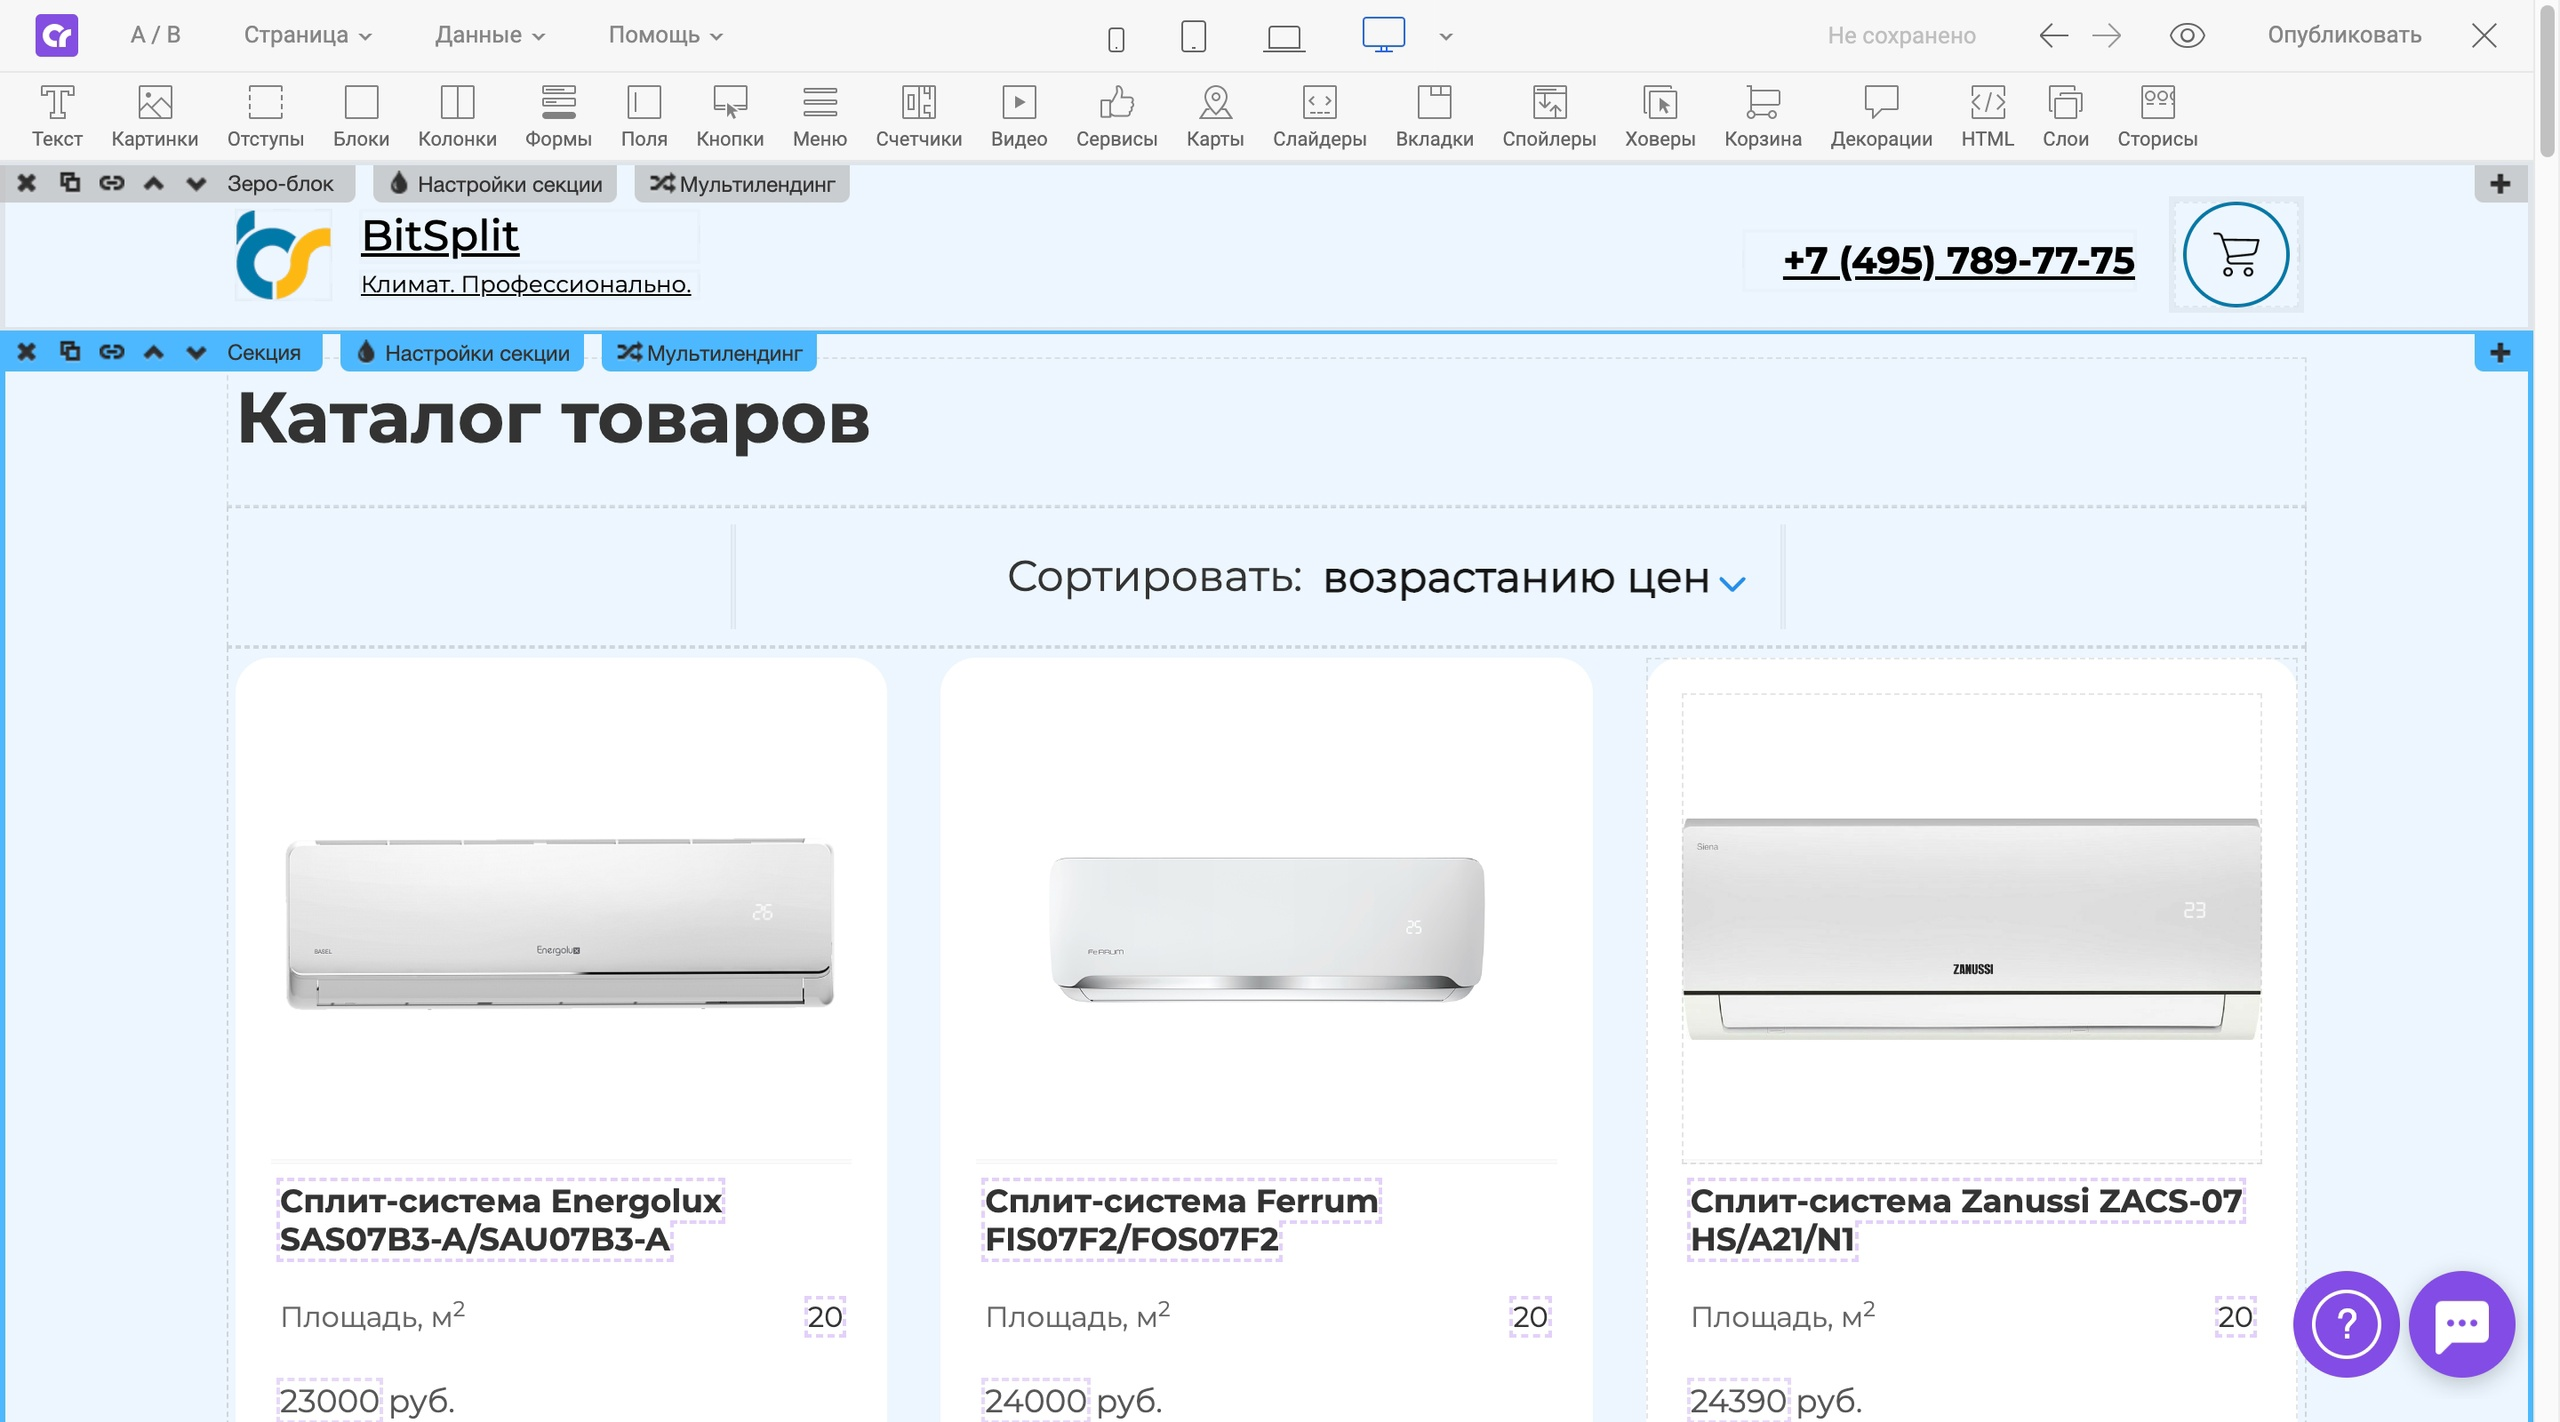Click the vertical page scrollbar
Viewport: 2560px width, 1422px height.
point(2546,80)
